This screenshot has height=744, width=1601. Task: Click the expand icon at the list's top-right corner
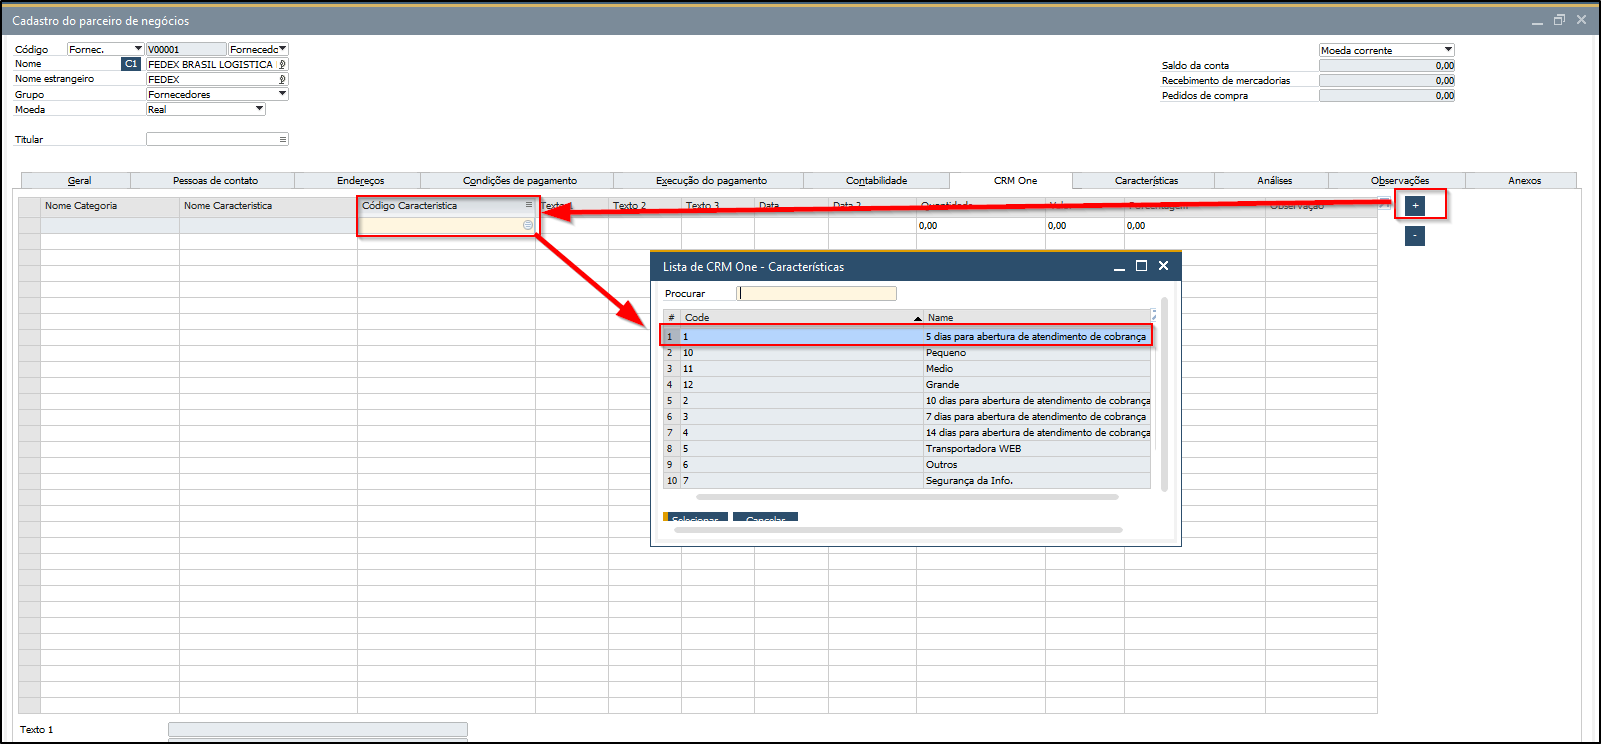point(1154,315)
